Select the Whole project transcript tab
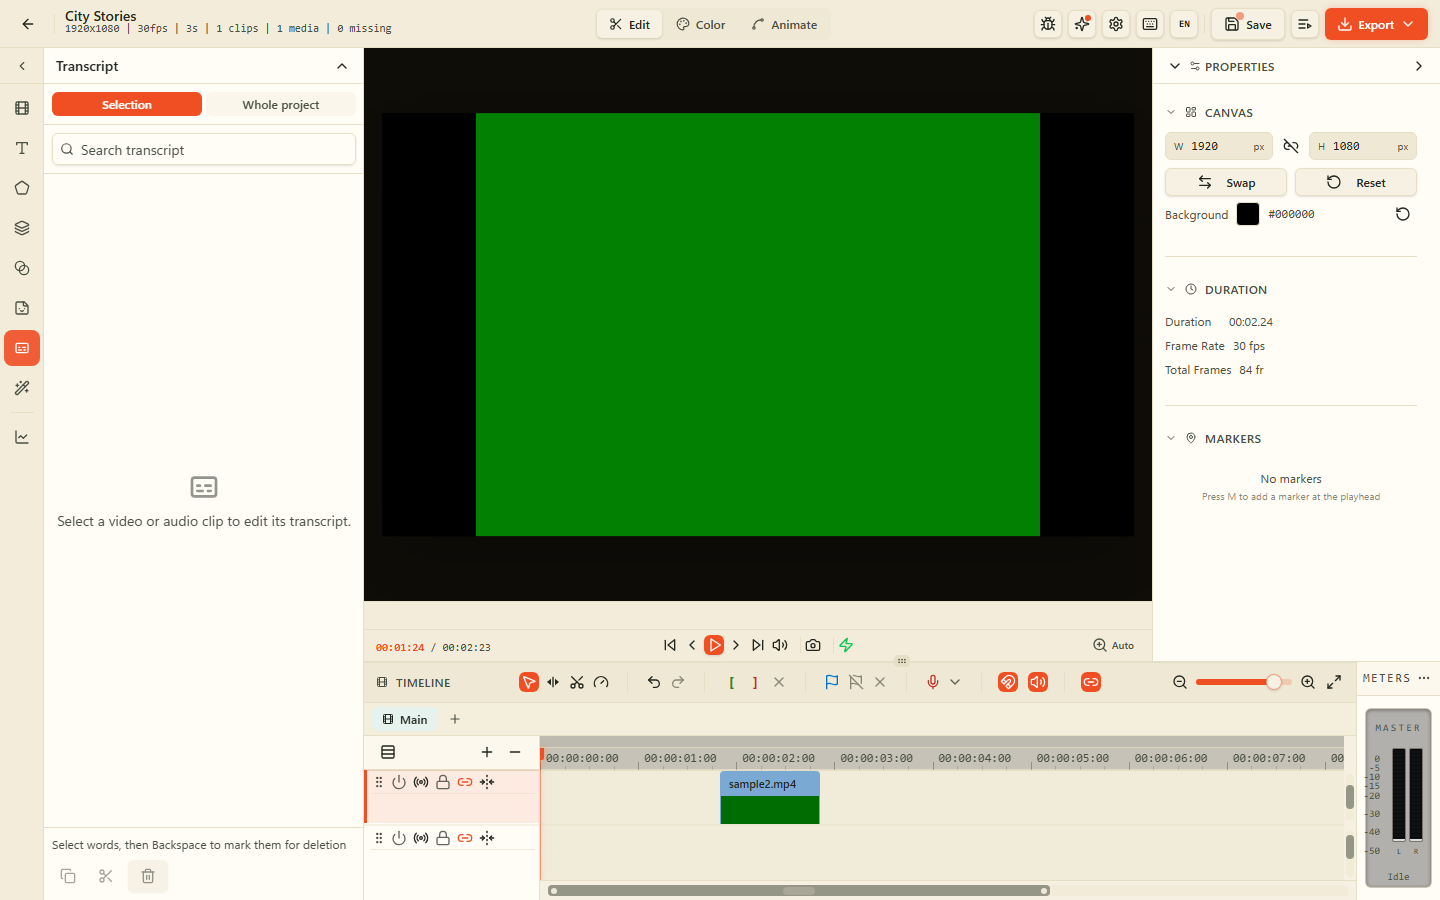Viewport: 1440px width, 900px height. (281, 104)
